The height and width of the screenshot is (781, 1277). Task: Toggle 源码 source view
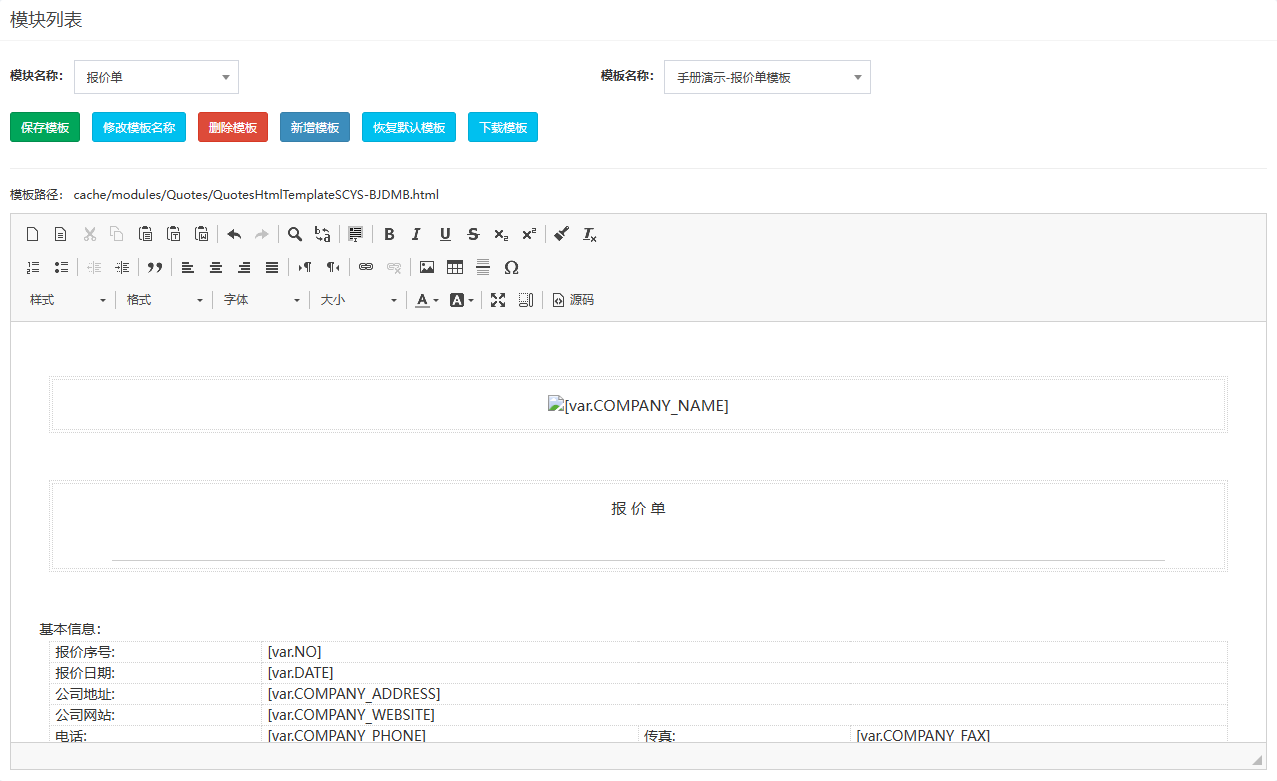573,300
